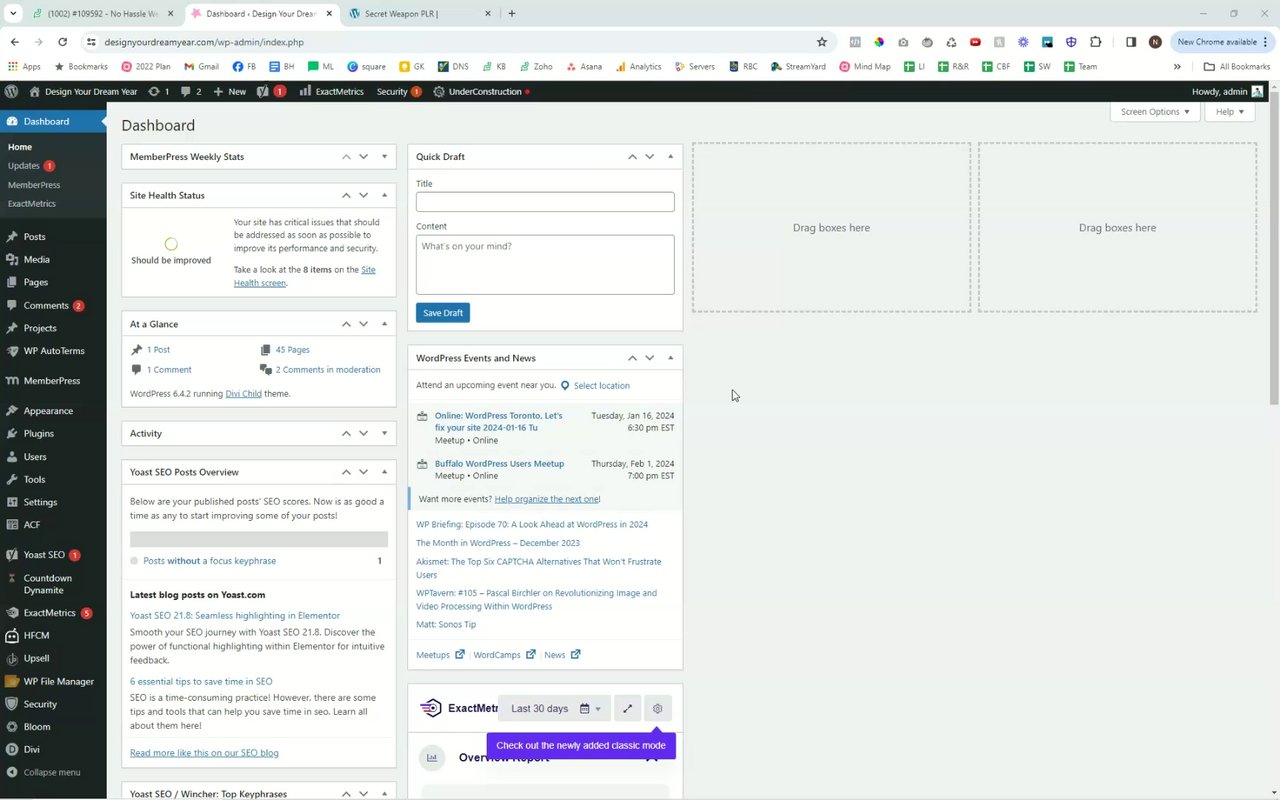Click the Select location link

coord(601,386)
